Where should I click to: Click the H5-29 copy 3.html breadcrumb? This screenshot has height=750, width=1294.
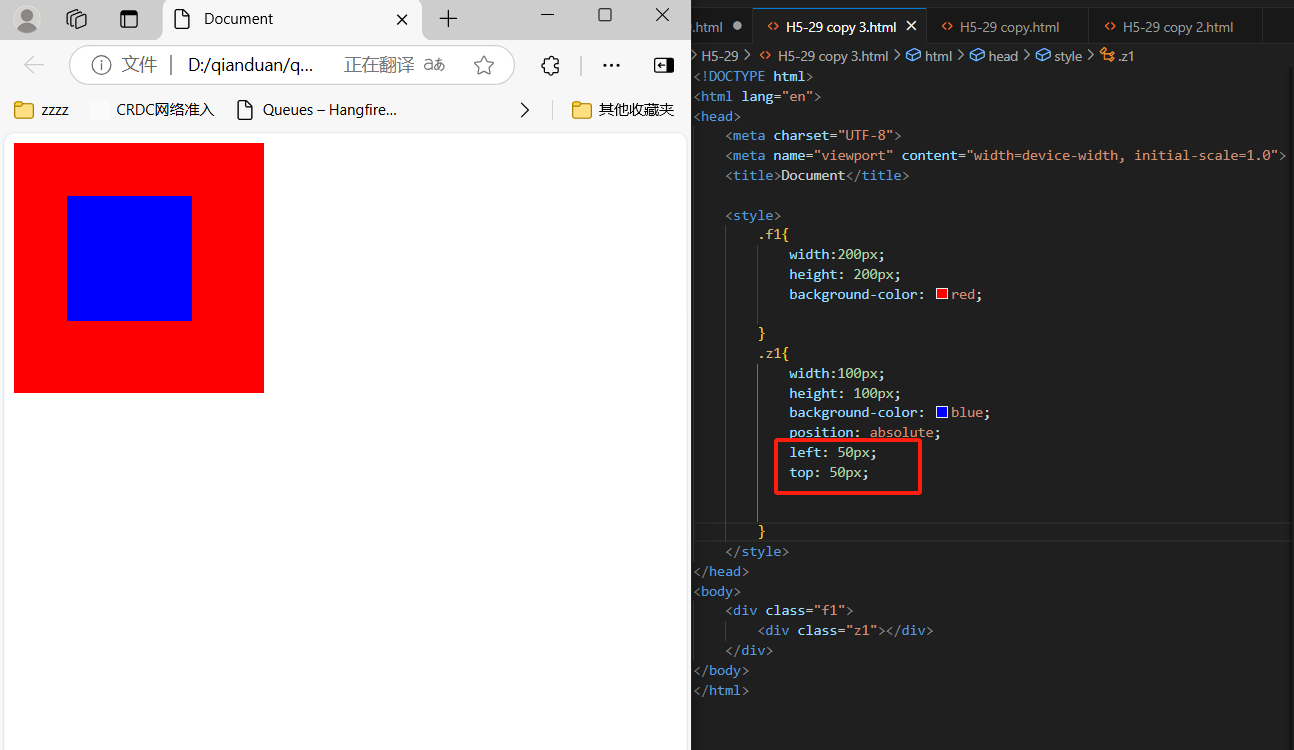824,56
